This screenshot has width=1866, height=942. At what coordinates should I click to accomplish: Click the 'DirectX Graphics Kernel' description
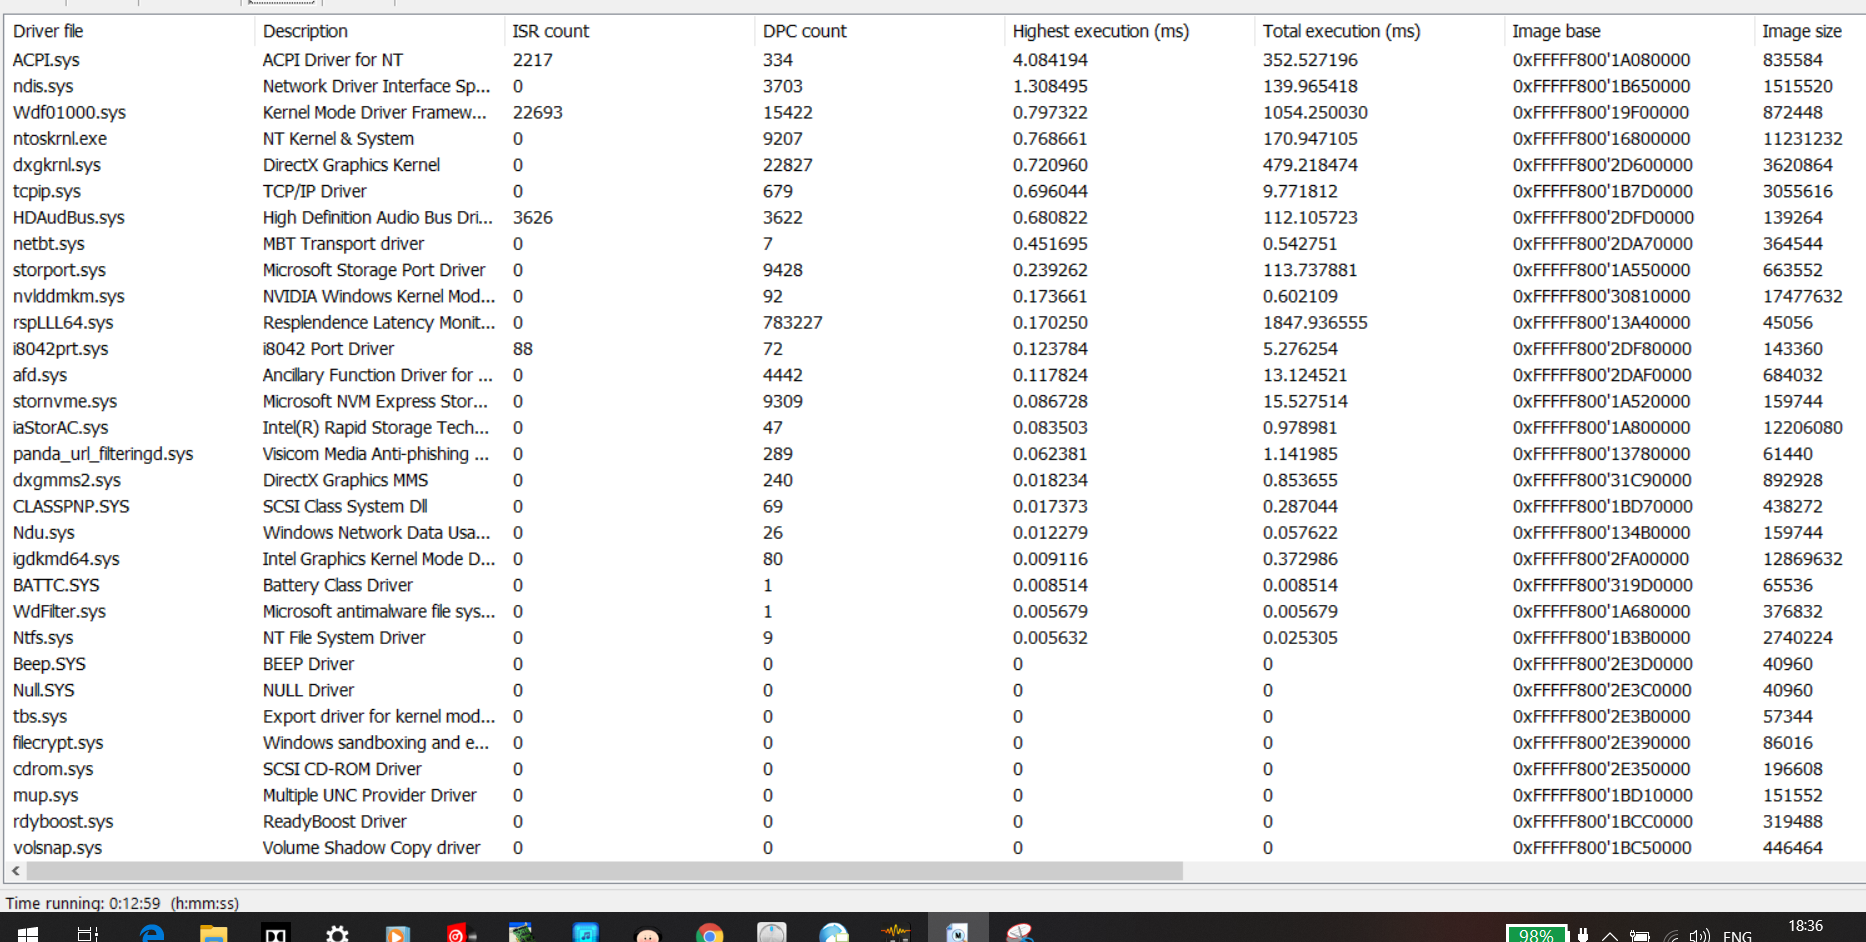click(351, 165)
